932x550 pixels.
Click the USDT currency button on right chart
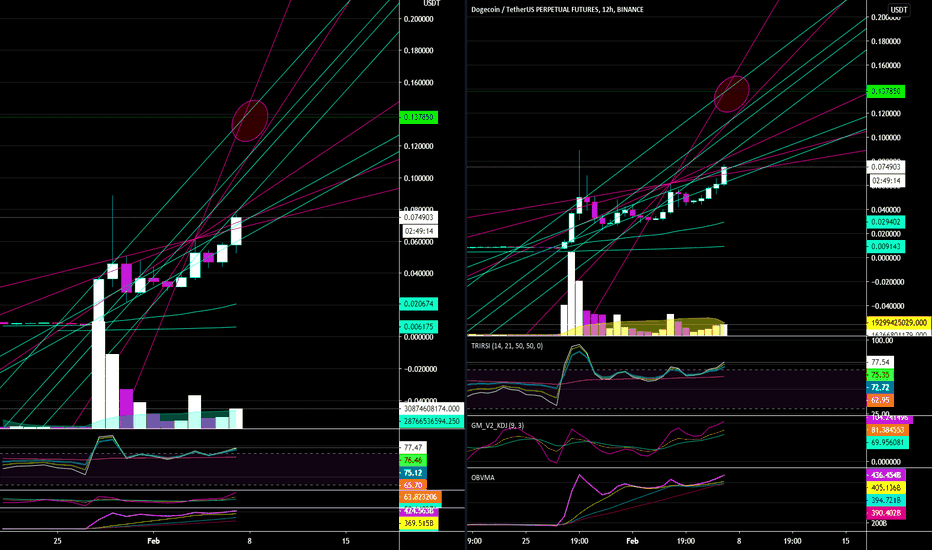(x=898, y=10)
